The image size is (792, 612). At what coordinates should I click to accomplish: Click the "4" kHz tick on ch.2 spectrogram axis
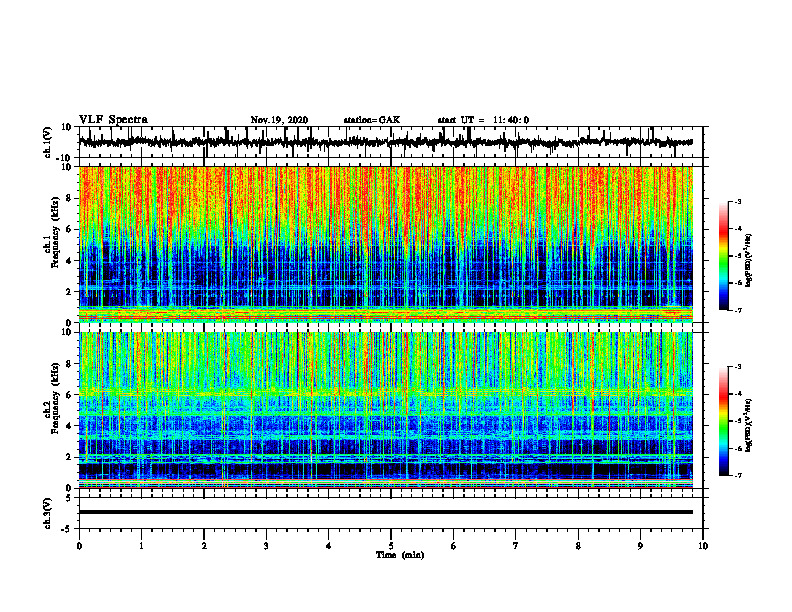pyautogui.click(x=70, y=427)
